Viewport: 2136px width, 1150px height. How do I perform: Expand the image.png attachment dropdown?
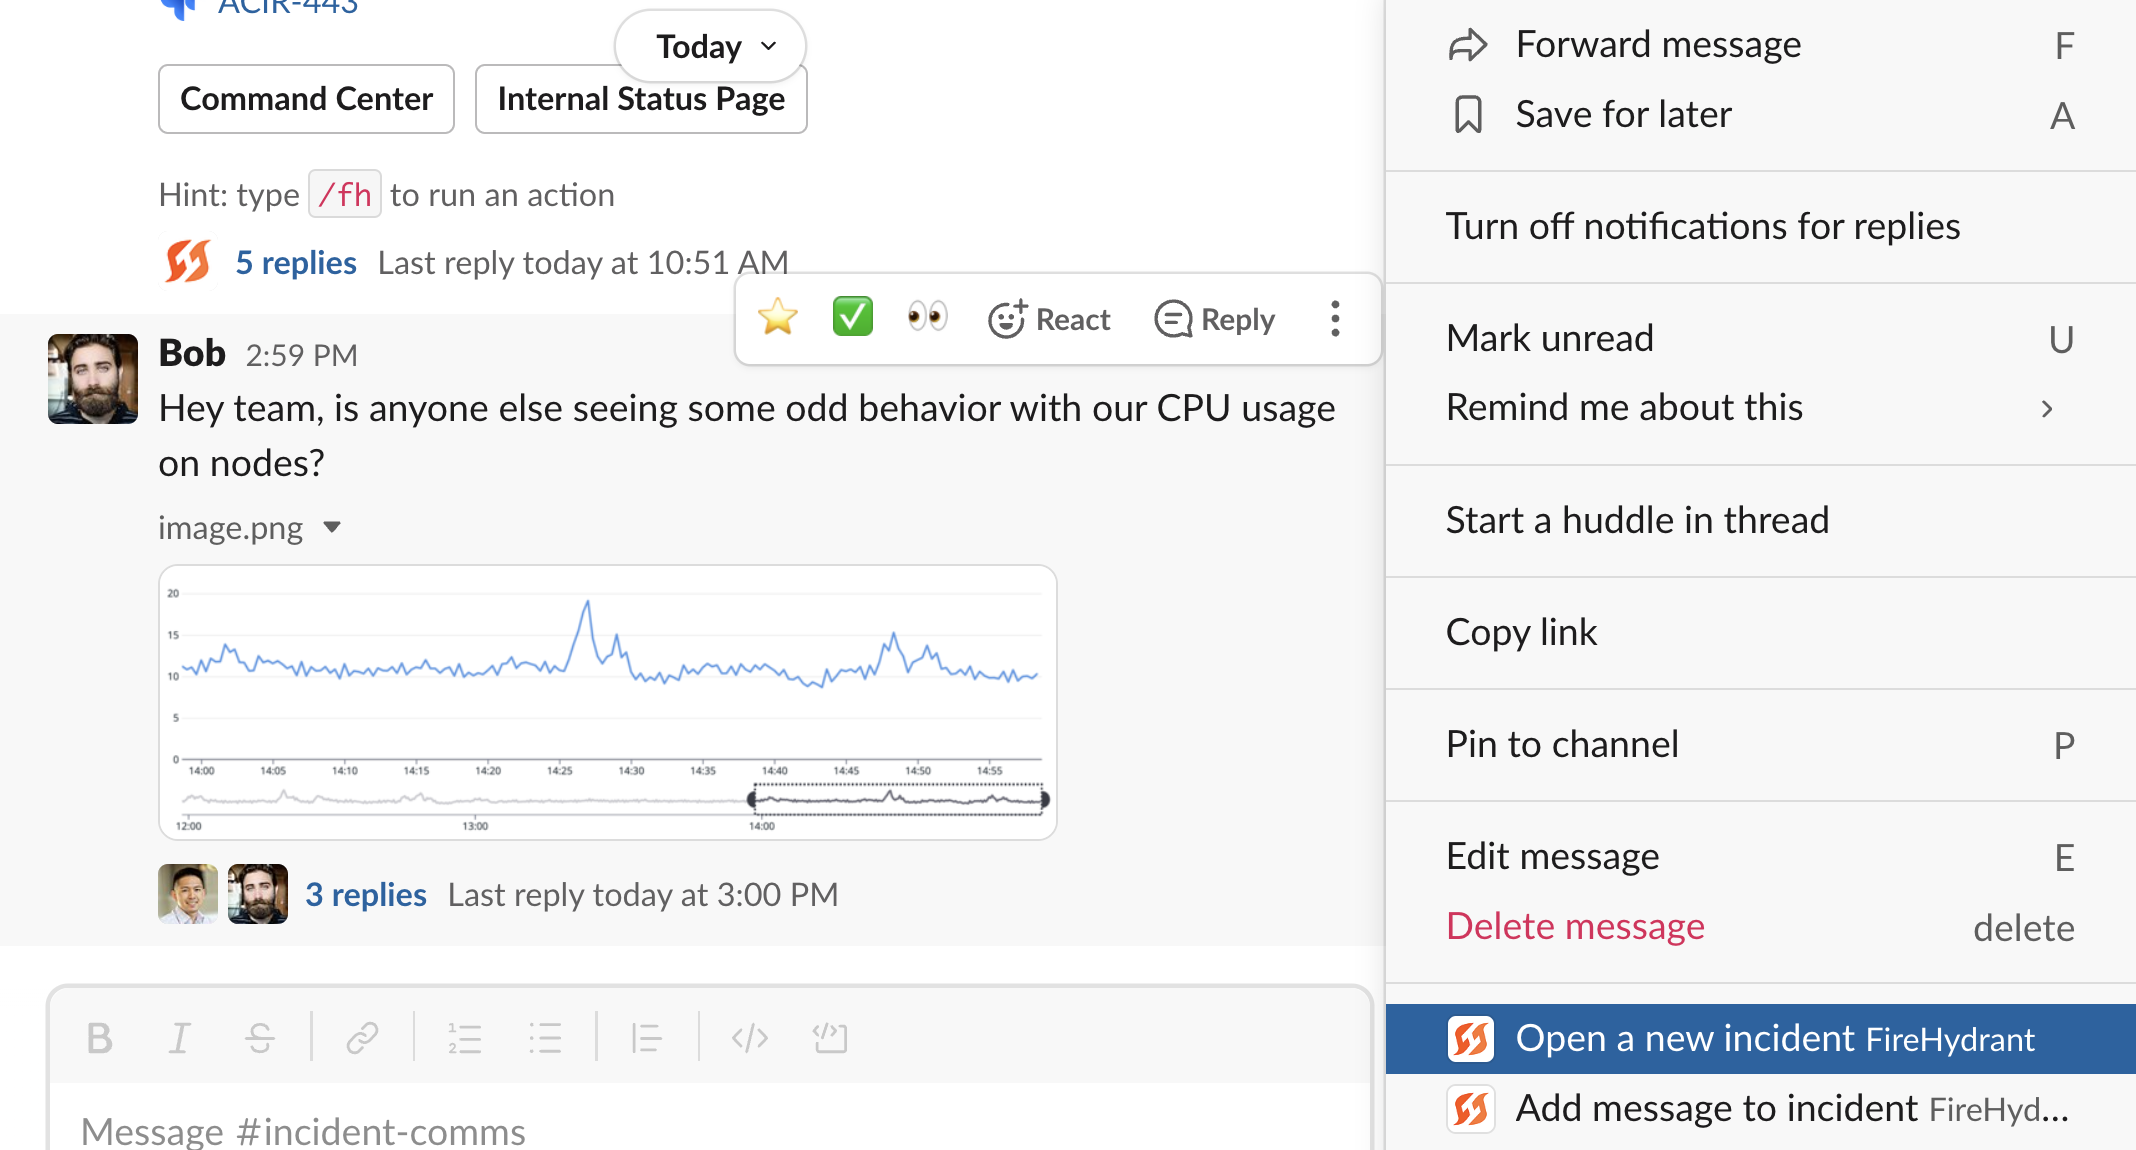pos(335,527)
